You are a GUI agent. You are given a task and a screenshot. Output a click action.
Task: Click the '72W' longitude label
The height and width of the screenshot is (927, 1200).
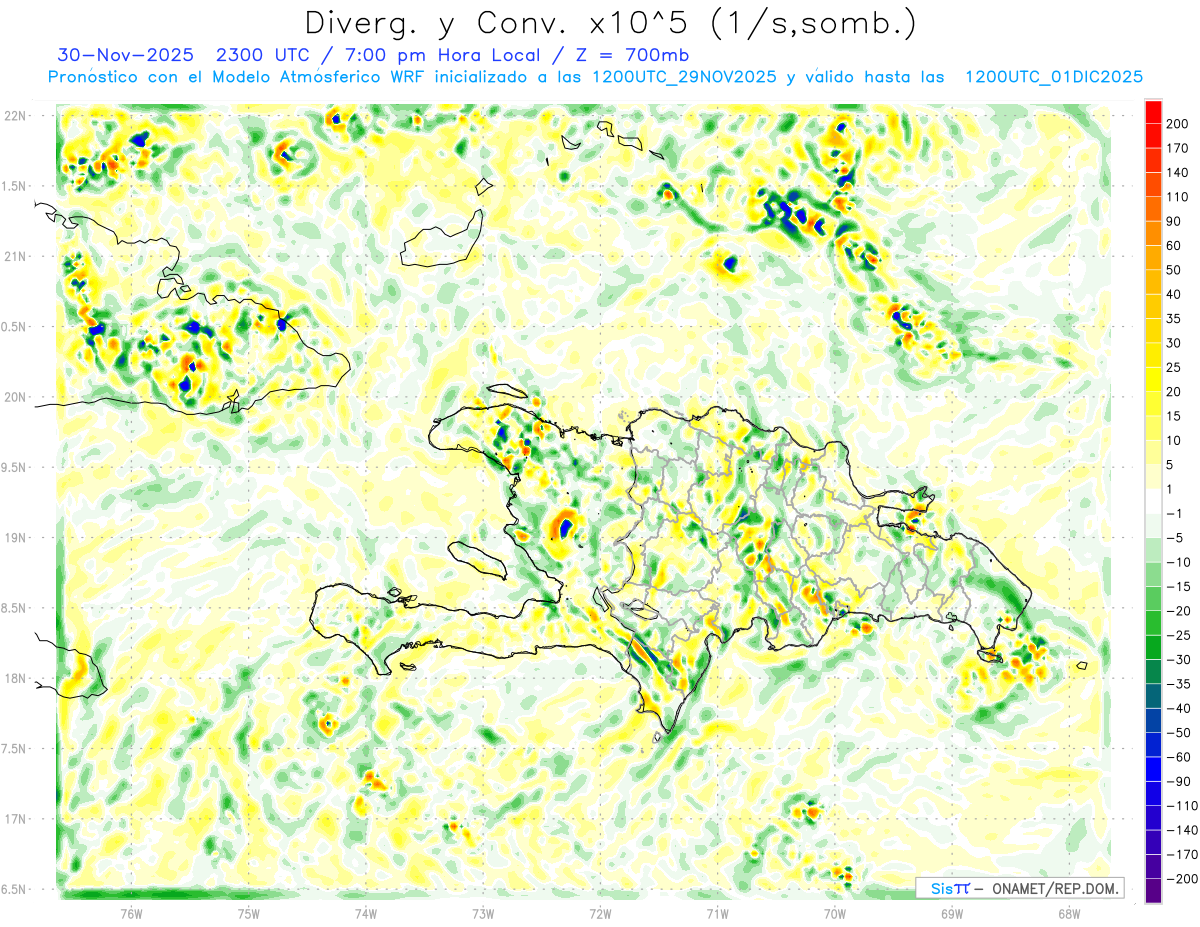click(x=600, y=912)
